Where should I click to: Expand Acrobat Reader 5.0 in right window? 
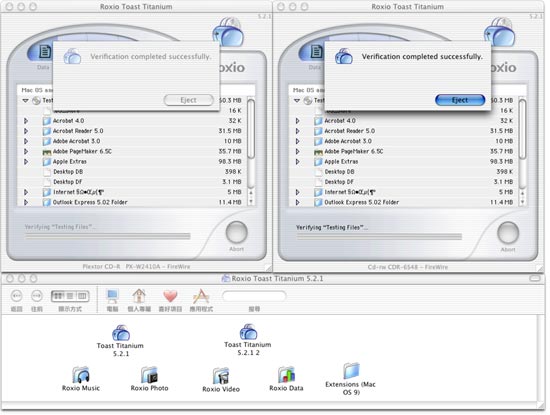(297, 131)
